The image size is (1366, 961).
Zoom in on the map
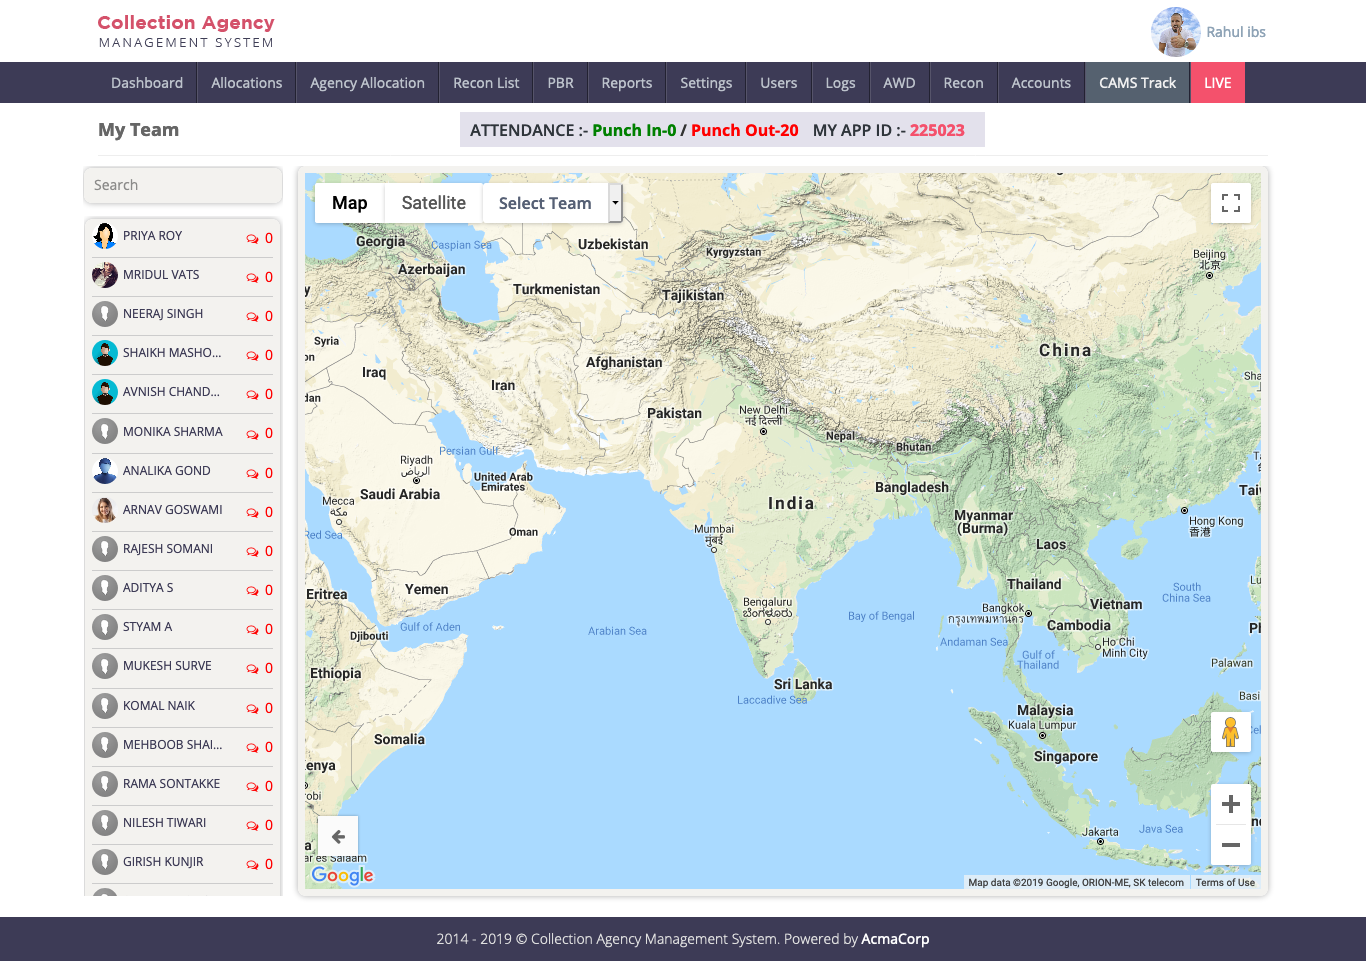point(1230,804)
